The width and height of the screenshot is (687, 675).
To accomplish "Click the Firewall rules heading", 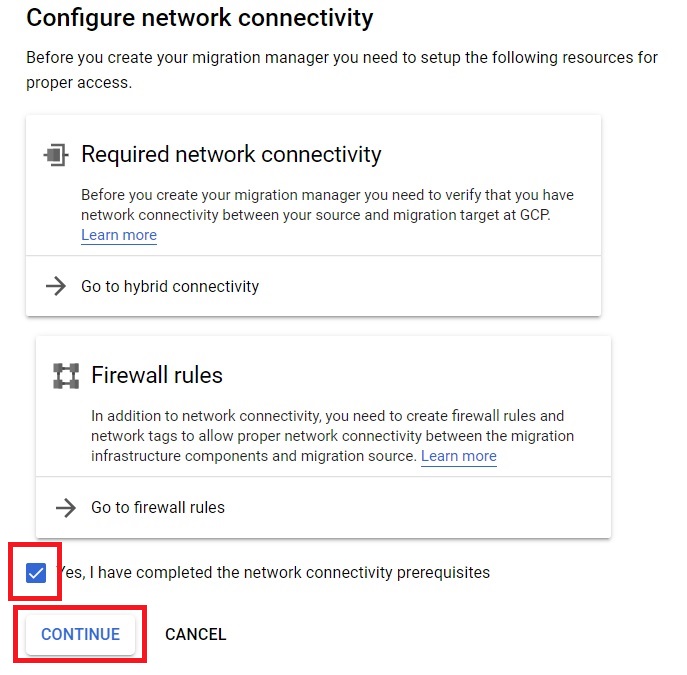I will (x=157, y=375).
